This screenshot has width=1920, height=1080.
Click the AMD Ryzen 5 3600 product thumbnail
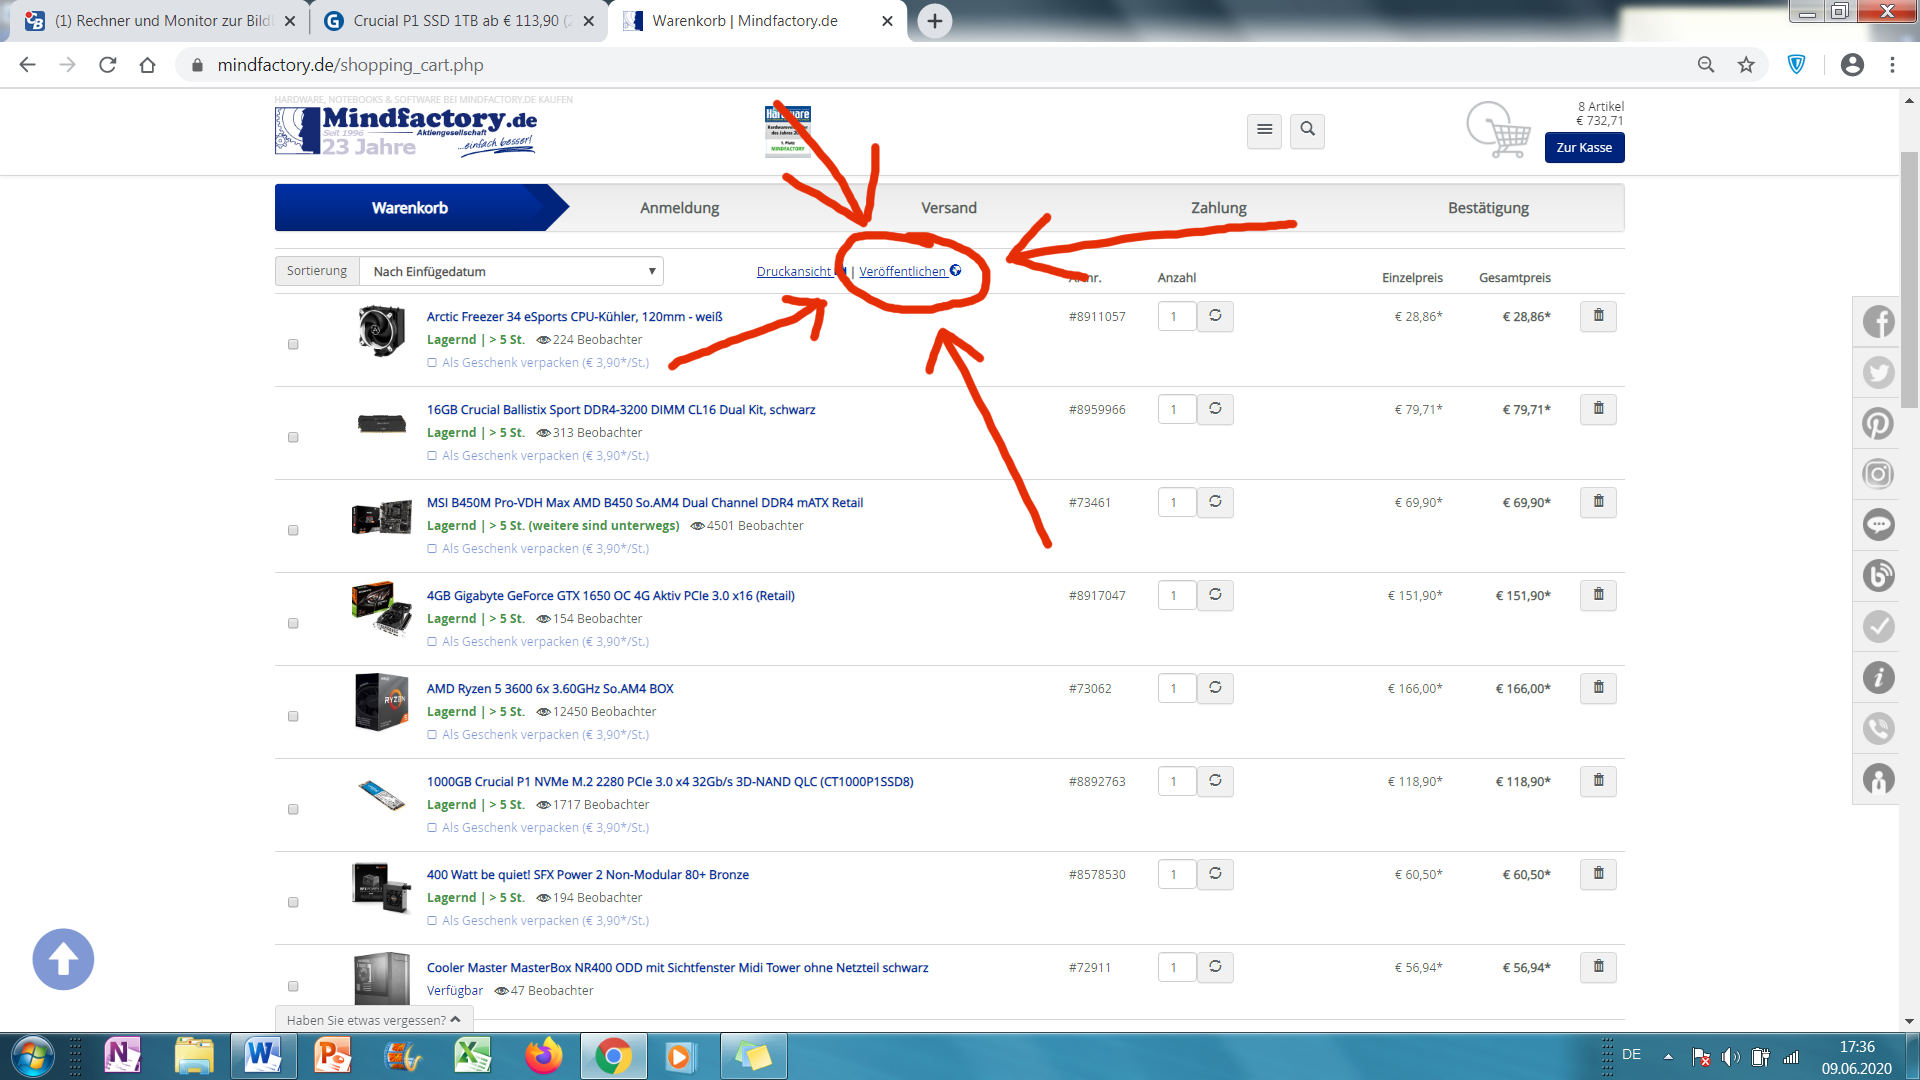(381, 702)
